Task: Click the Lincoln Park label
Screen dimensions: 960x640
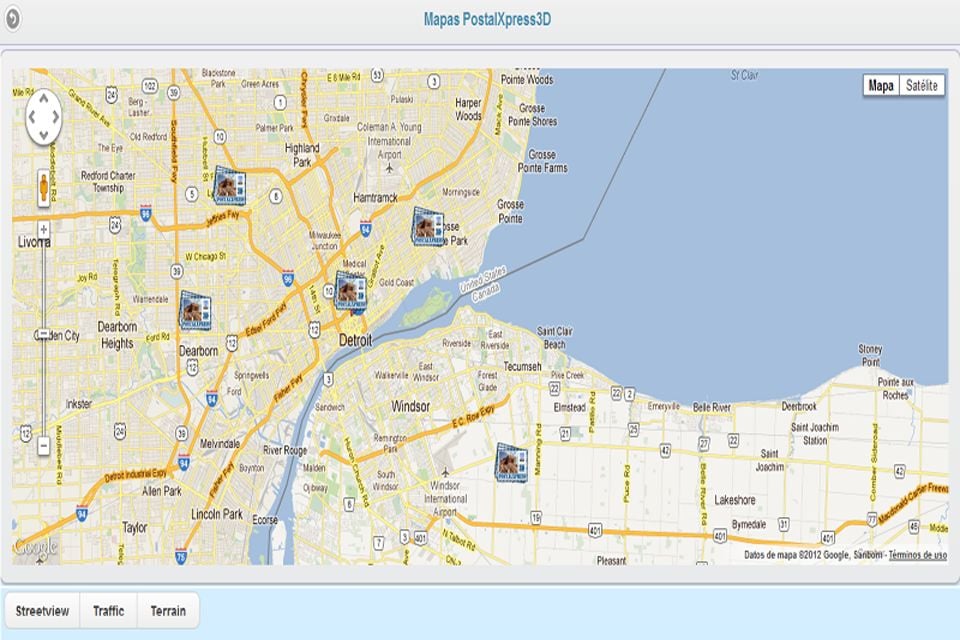Action: click(217, 514)
